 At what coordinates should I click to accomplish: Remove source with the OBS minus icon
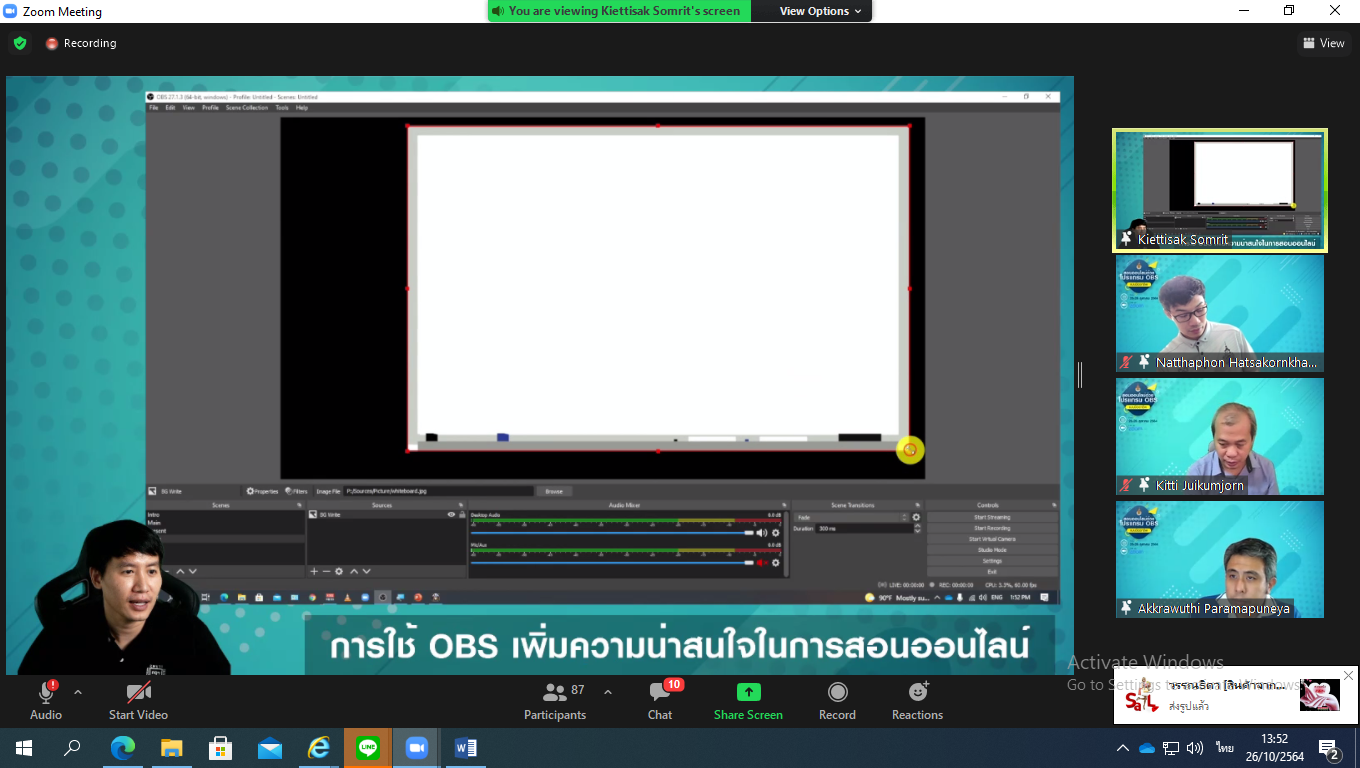point(326,571)
